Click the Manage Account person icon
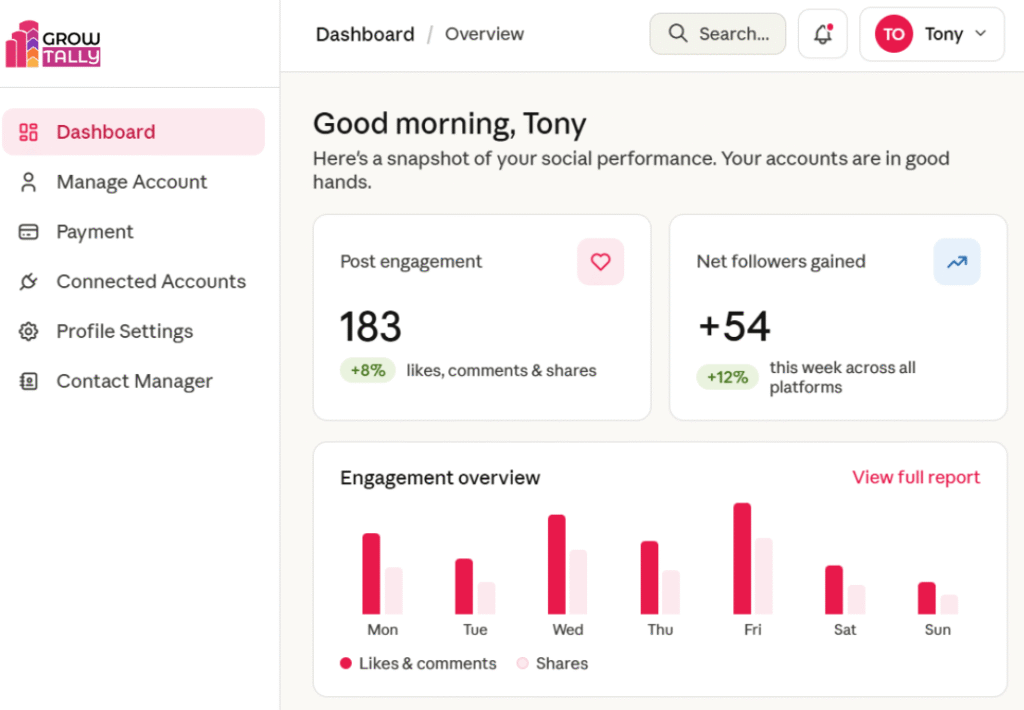 (x=28, y=182)
